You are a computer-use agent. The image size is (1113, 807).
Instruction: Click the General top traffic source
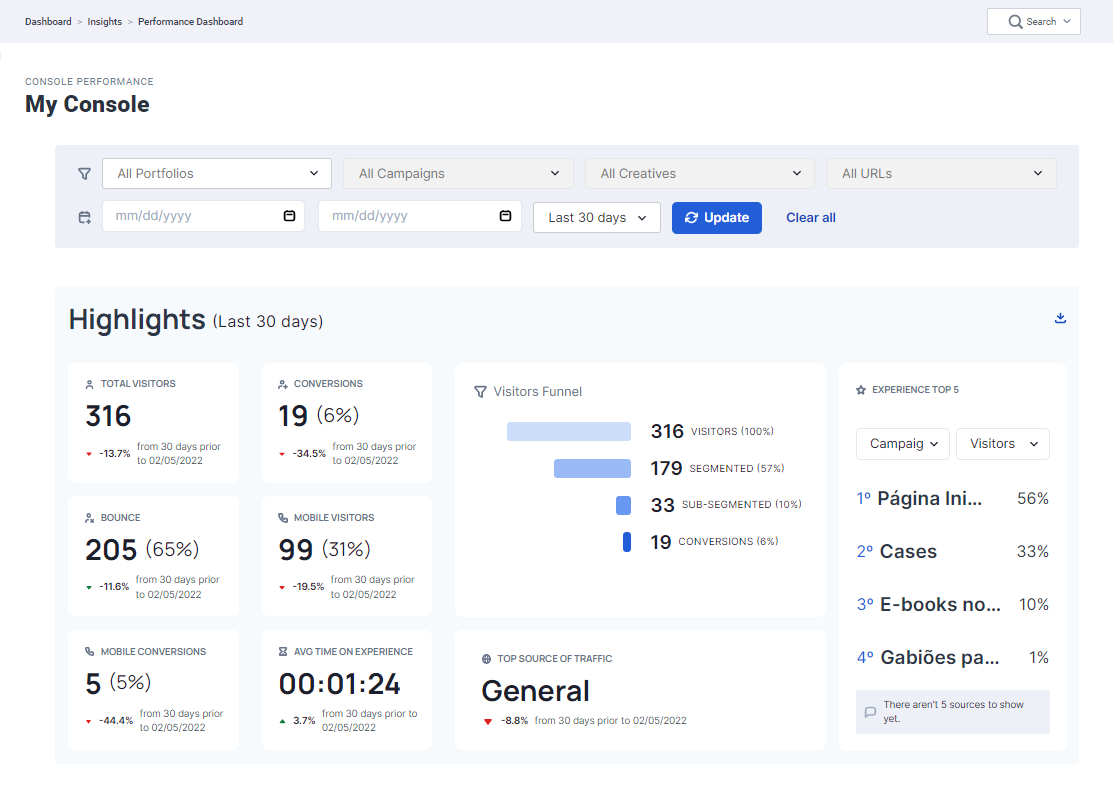click(536, 691)
